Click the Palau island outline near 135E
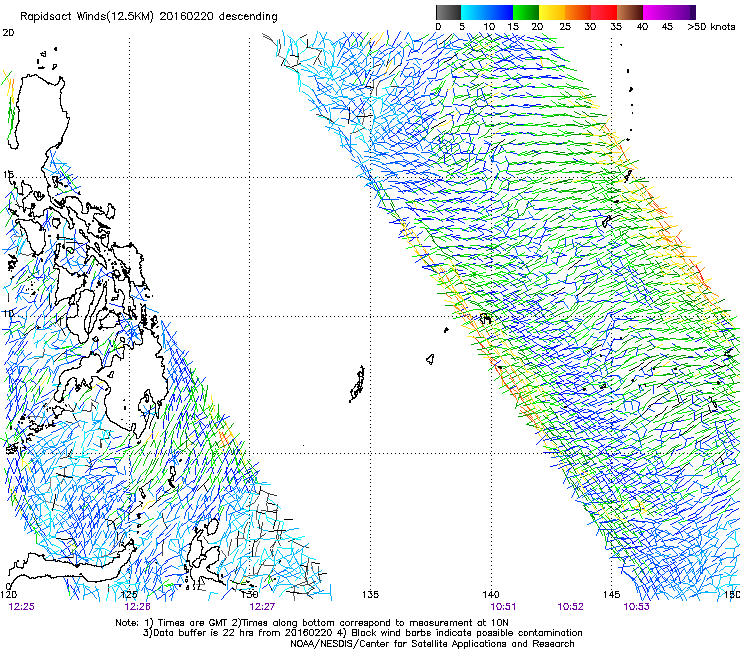Viewport: 740px width, 650px height. click(x=357, y=384)
